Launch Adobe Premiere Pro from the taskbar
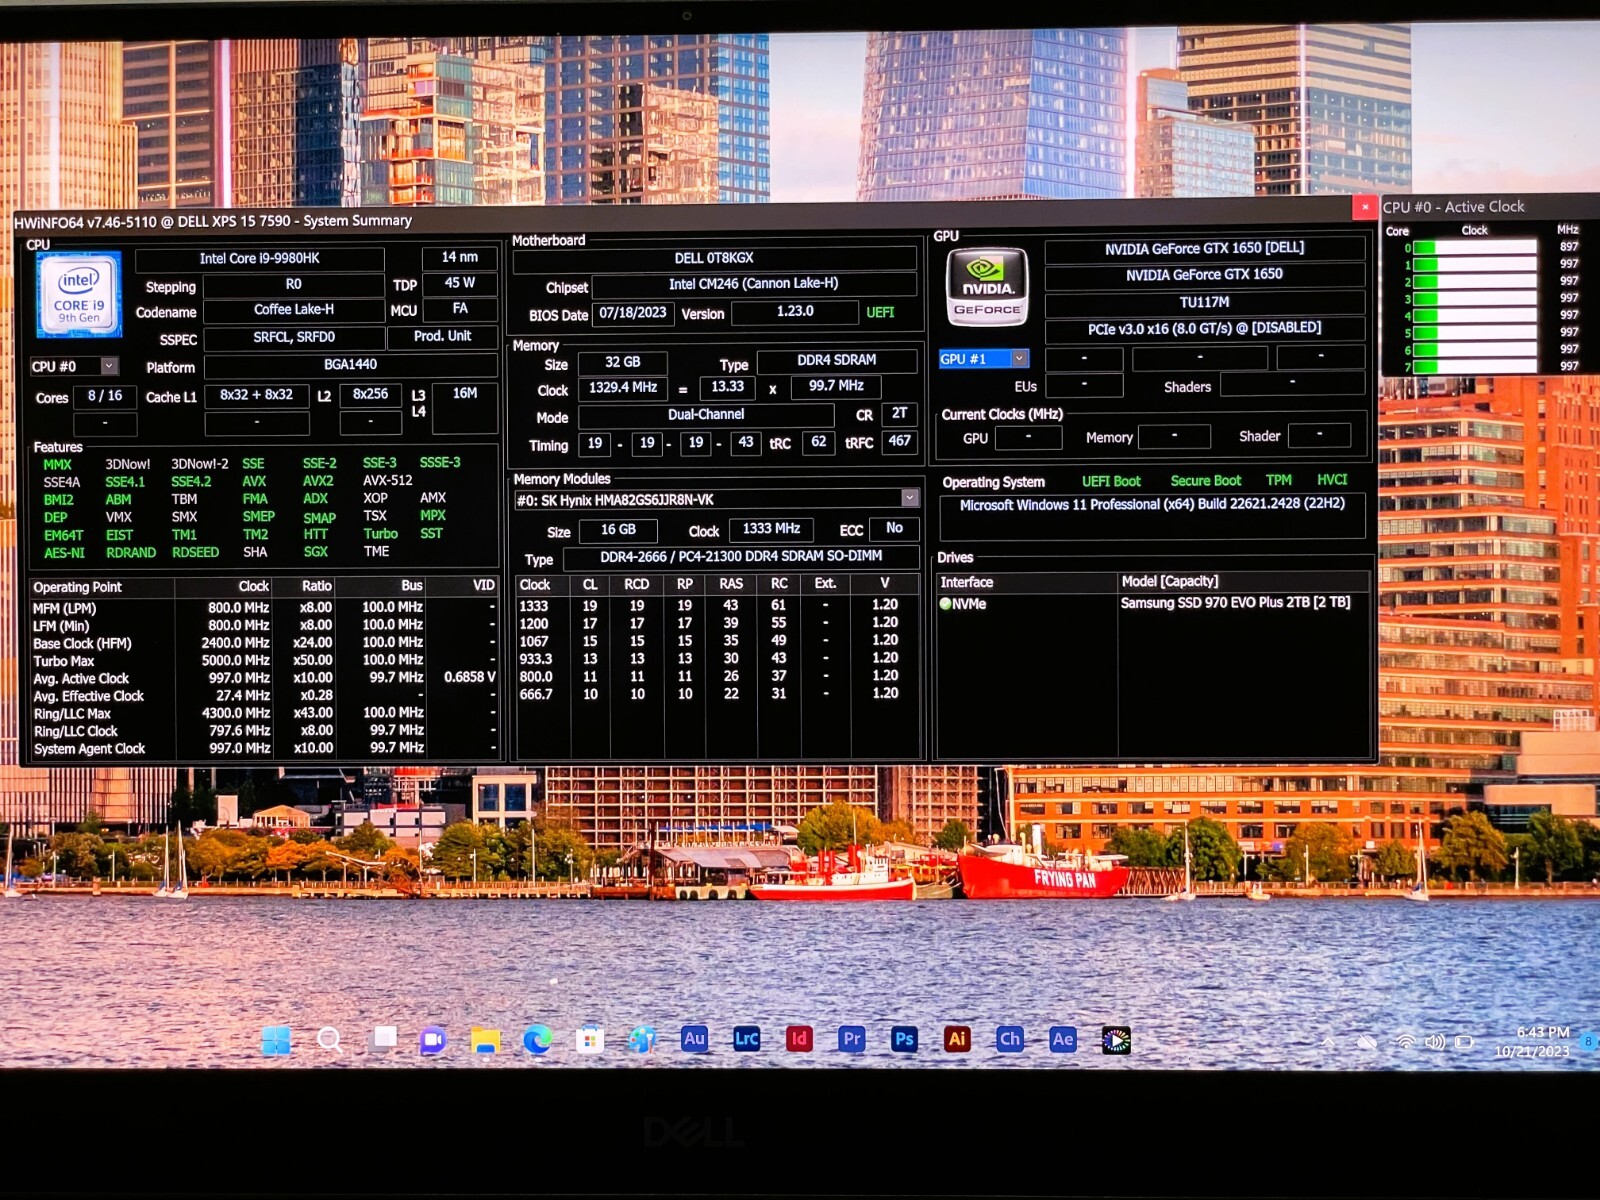 tap(852, 1040)
